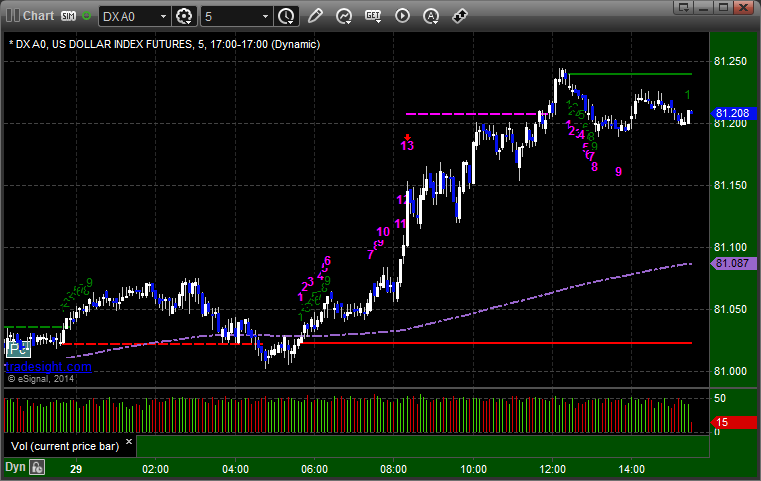Toggle the time scale lock icon

coord(37,468)
